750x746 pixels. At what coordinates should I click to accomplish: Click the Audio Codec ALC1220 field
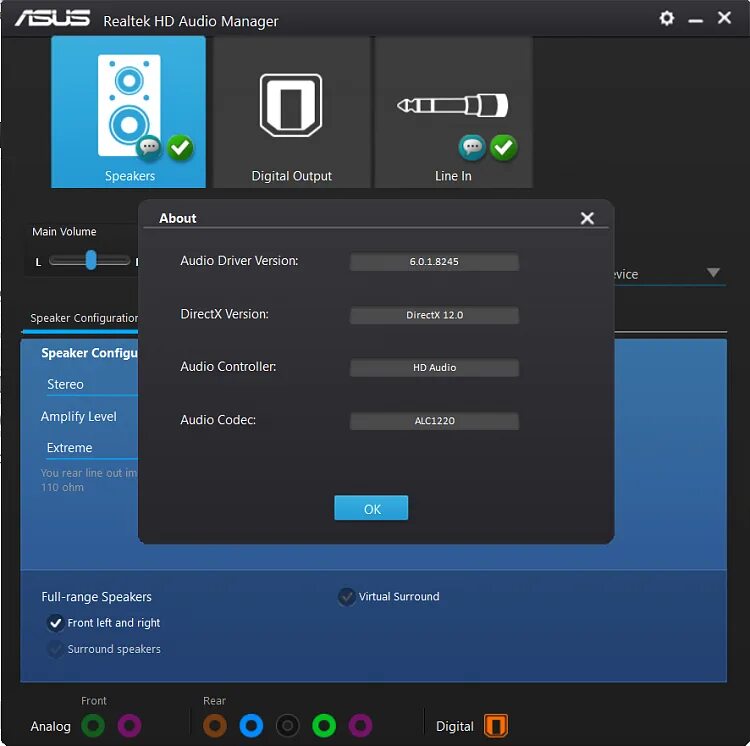tap(434, 421)
